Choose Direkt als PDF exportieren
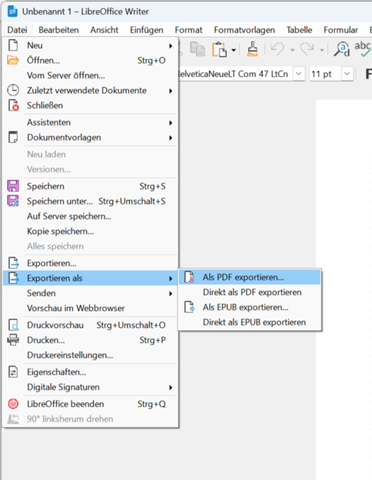372x480 pixels. tap(250, 292)
